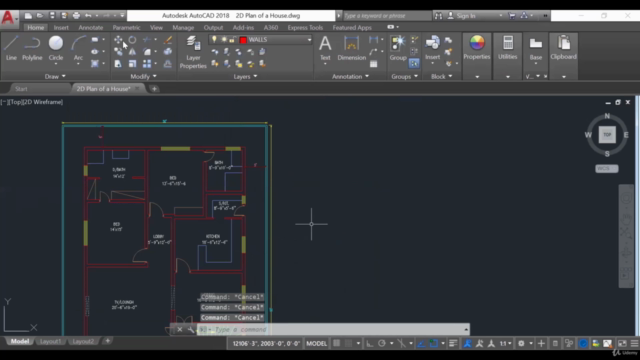Select the Scale tool

[132, 64]
